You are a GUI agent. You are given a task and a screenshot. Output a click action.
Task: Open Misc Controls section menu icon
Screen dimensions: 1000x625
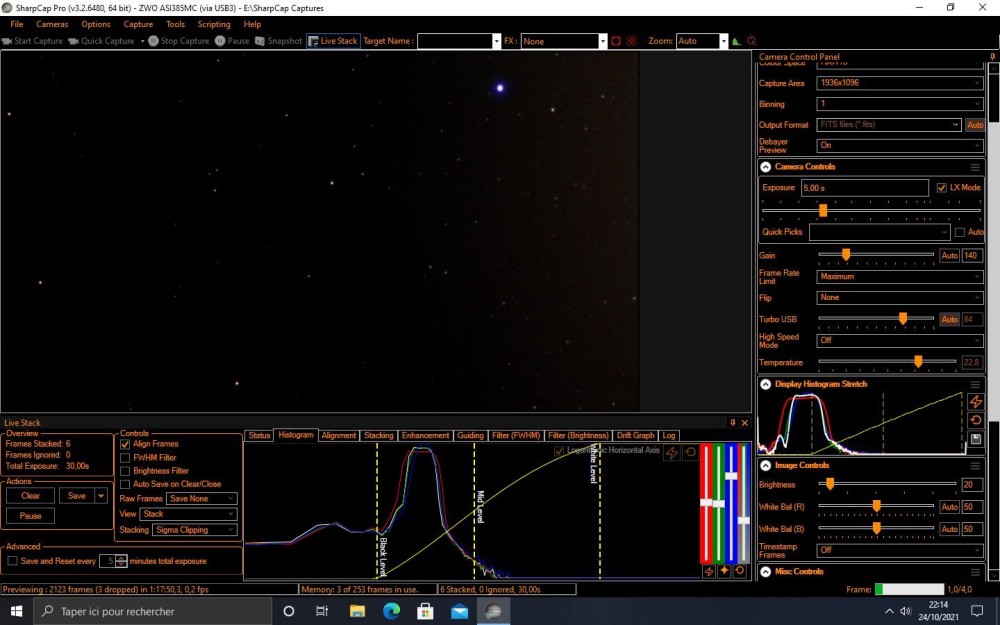click(975, 572)
